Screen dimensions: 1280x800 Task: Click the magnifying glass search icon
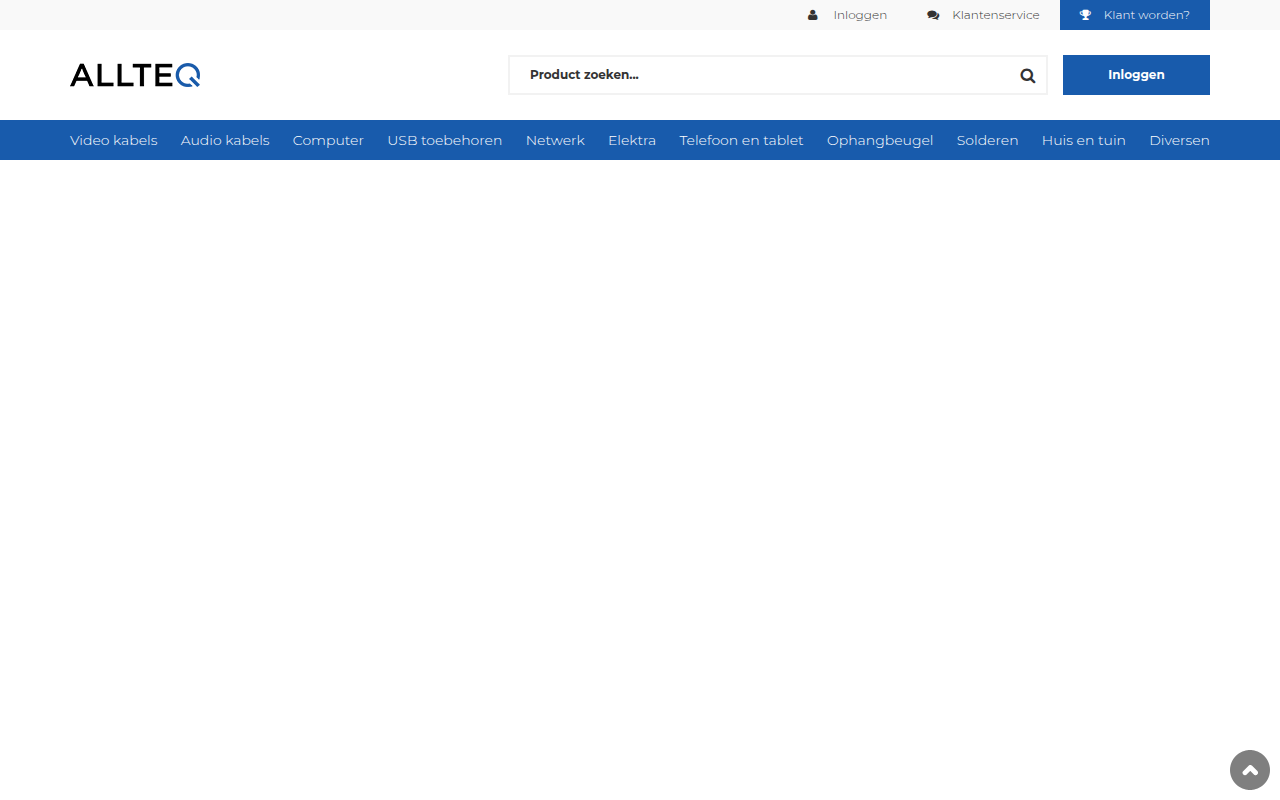click(1027, 75)
